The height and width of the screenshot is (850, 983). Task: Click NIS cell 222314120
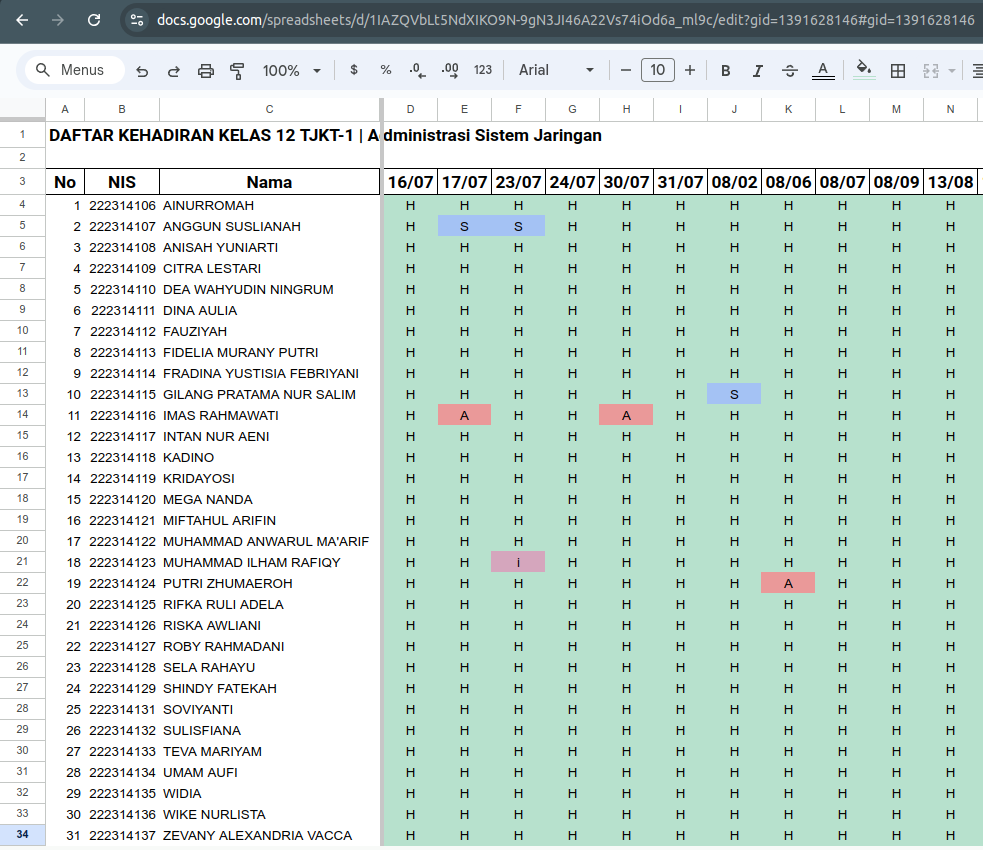coord(122,500)
